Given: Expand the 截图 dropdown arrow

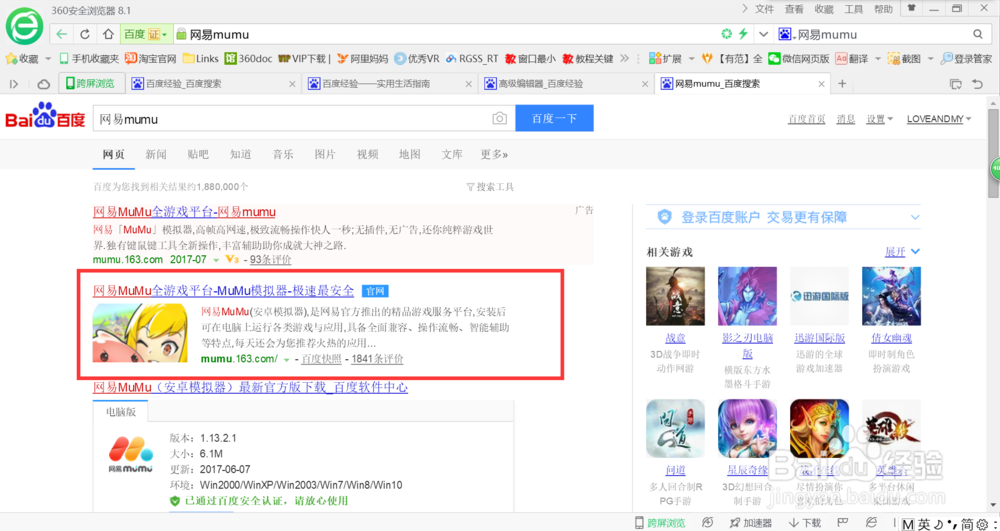Looking at the screenshot, I should (x=930, y=59).
